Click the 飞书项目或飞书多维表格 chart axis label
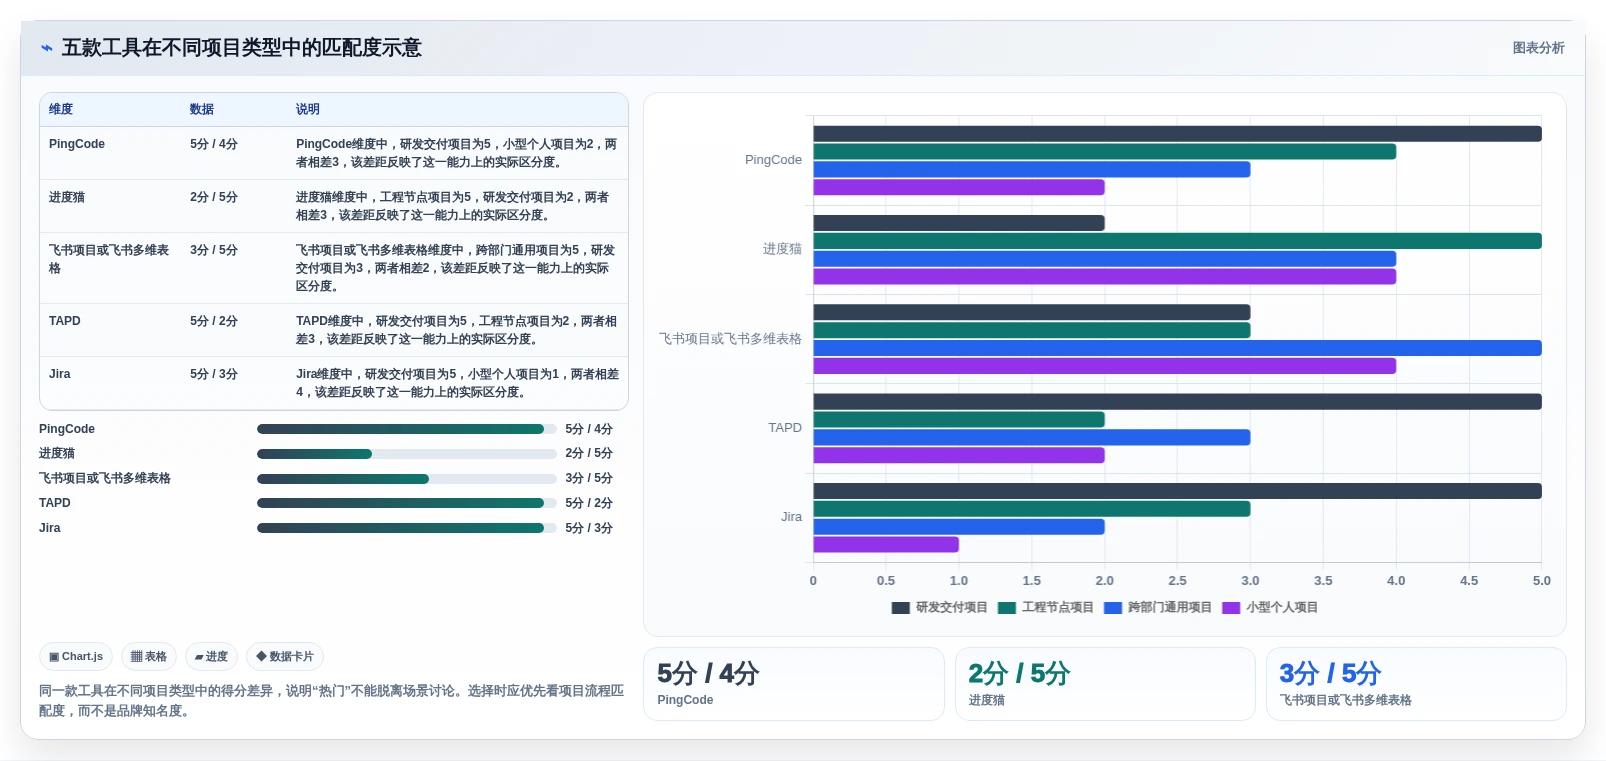1606x761 pixels. click(730, 339)
